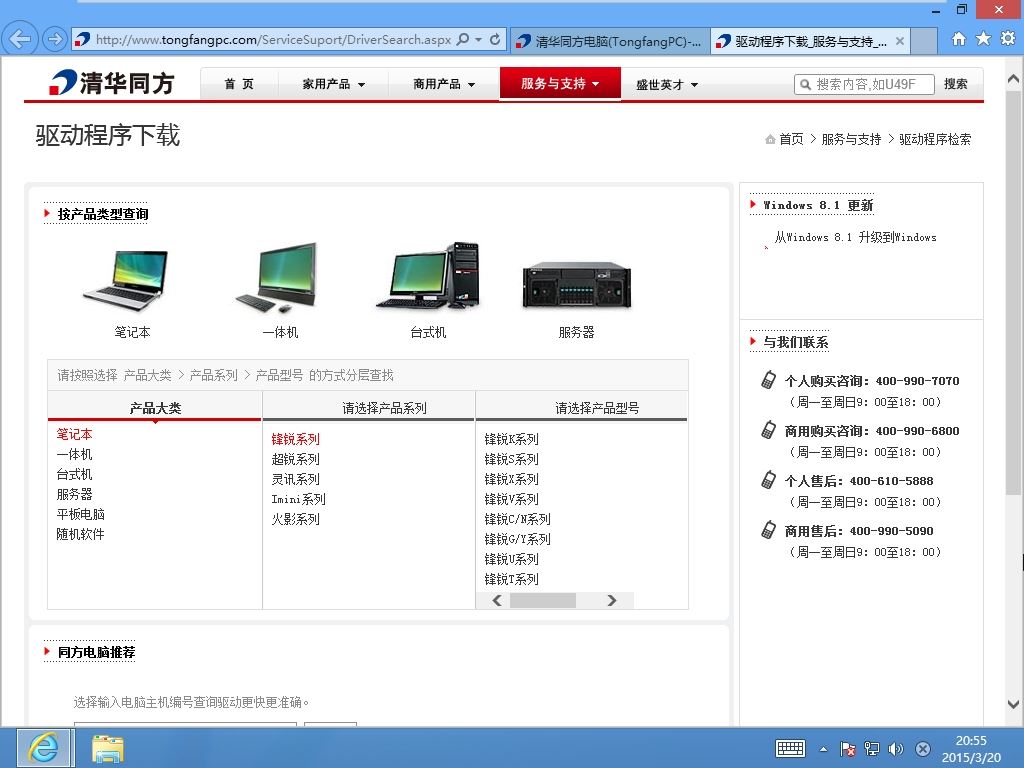Click the phone icon beside 商用购买咨询
The height and width of the screenshot is (768, 1024).
click(769, 430)
